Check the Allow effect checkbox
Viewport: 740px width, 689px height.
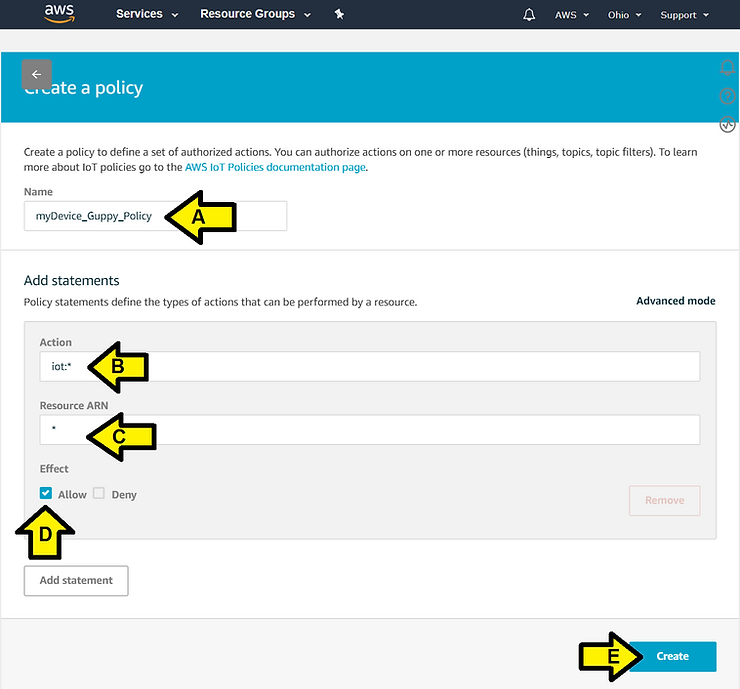46,493
